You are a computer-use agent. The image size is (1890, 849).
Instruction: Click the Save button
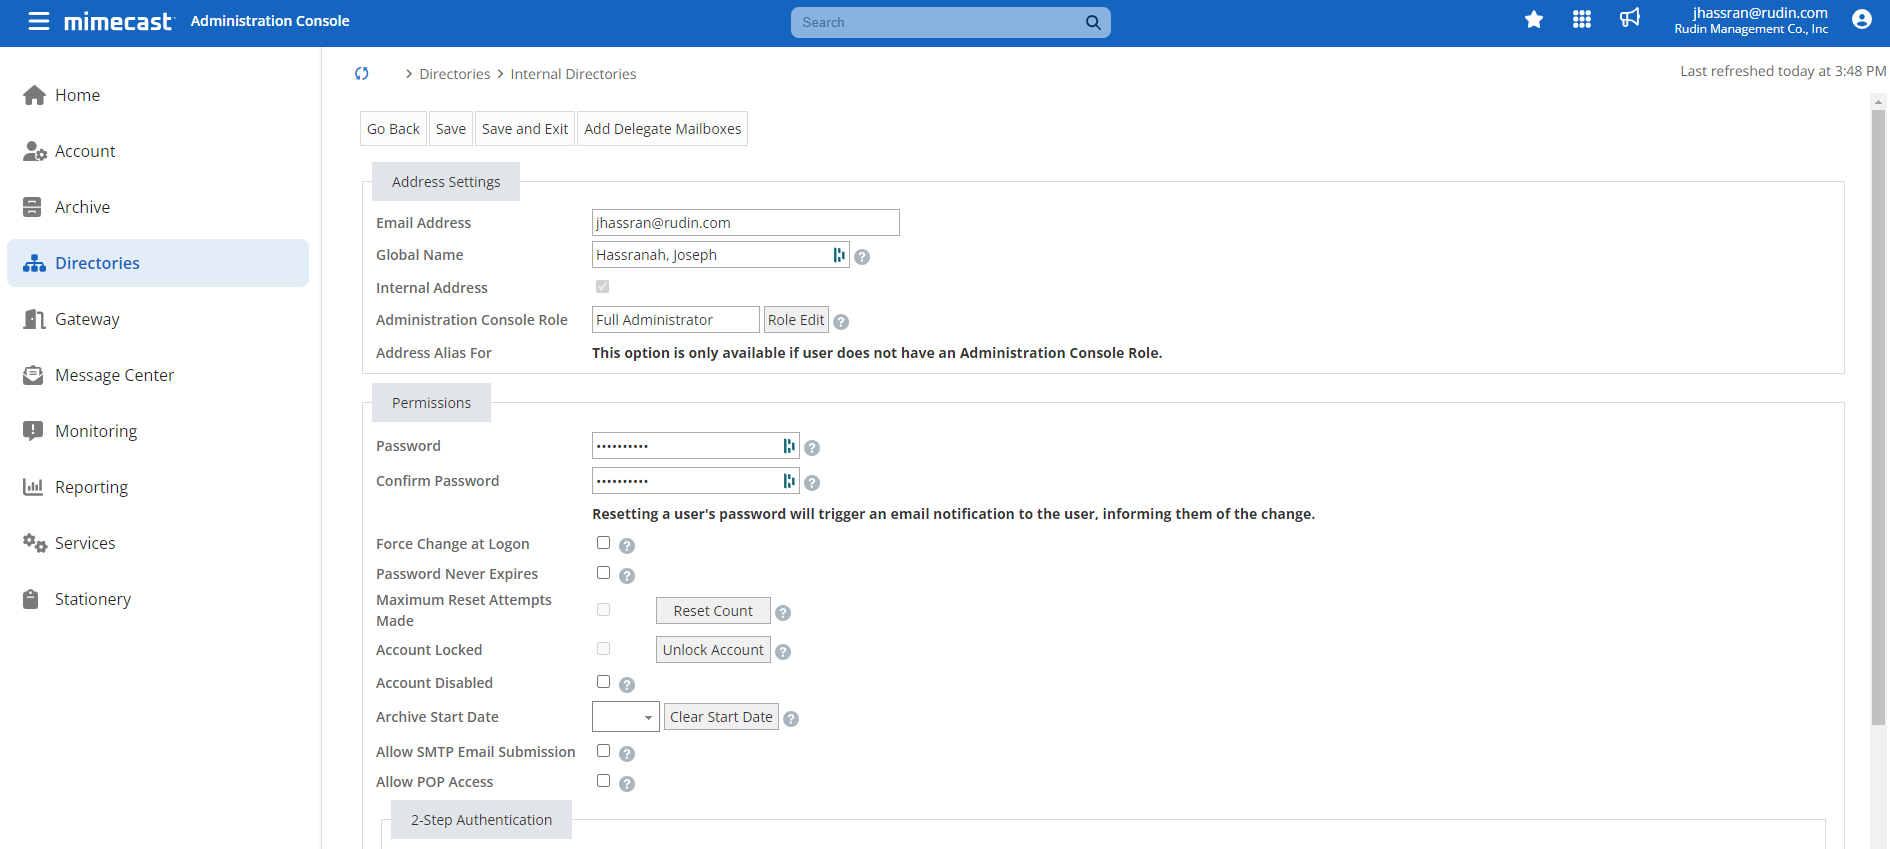click(451, 129)
